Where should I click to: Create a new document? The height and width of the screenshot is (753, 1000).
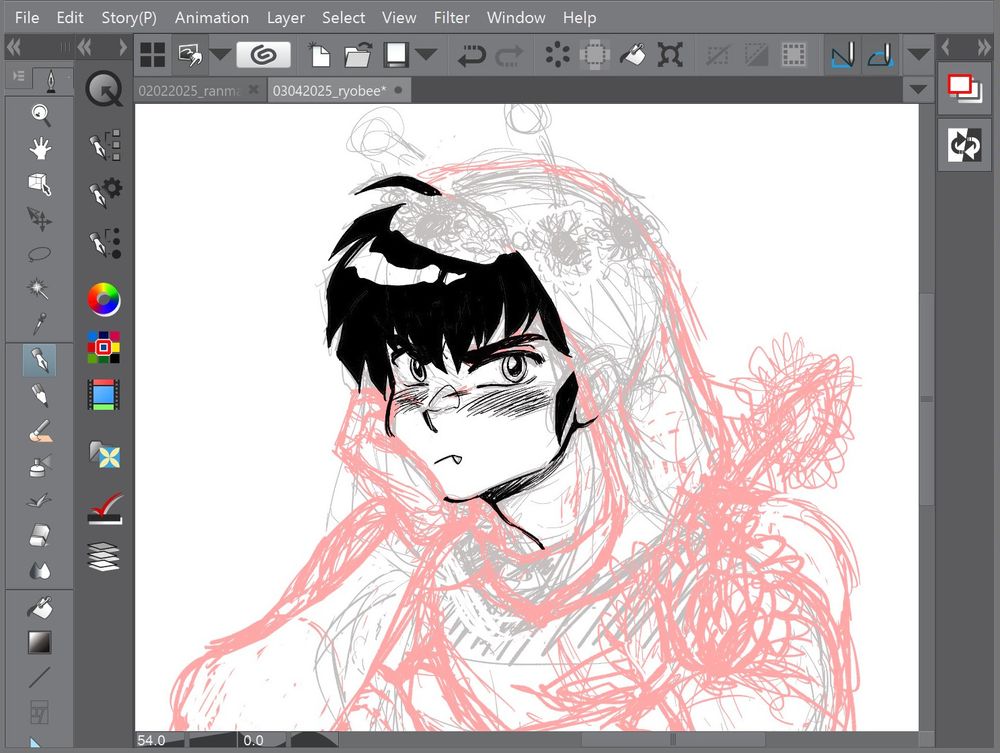tap(319, 55)
